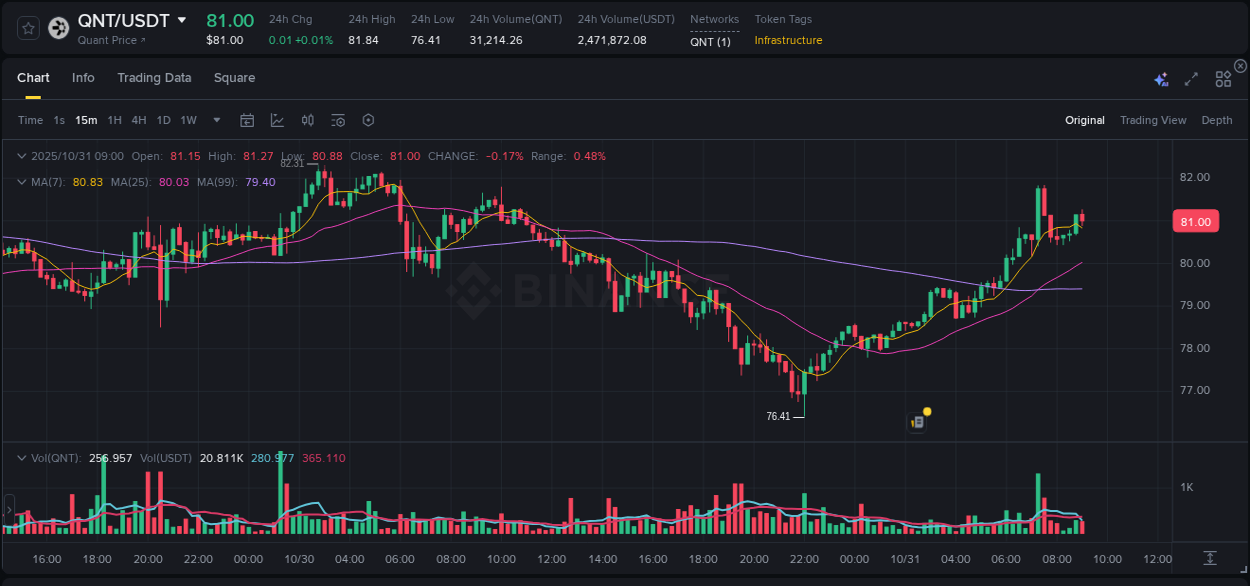The image size is (1250, 586).
Task: Click the QNT token logo
Action: pyautogui.click(x=57, y=28)
